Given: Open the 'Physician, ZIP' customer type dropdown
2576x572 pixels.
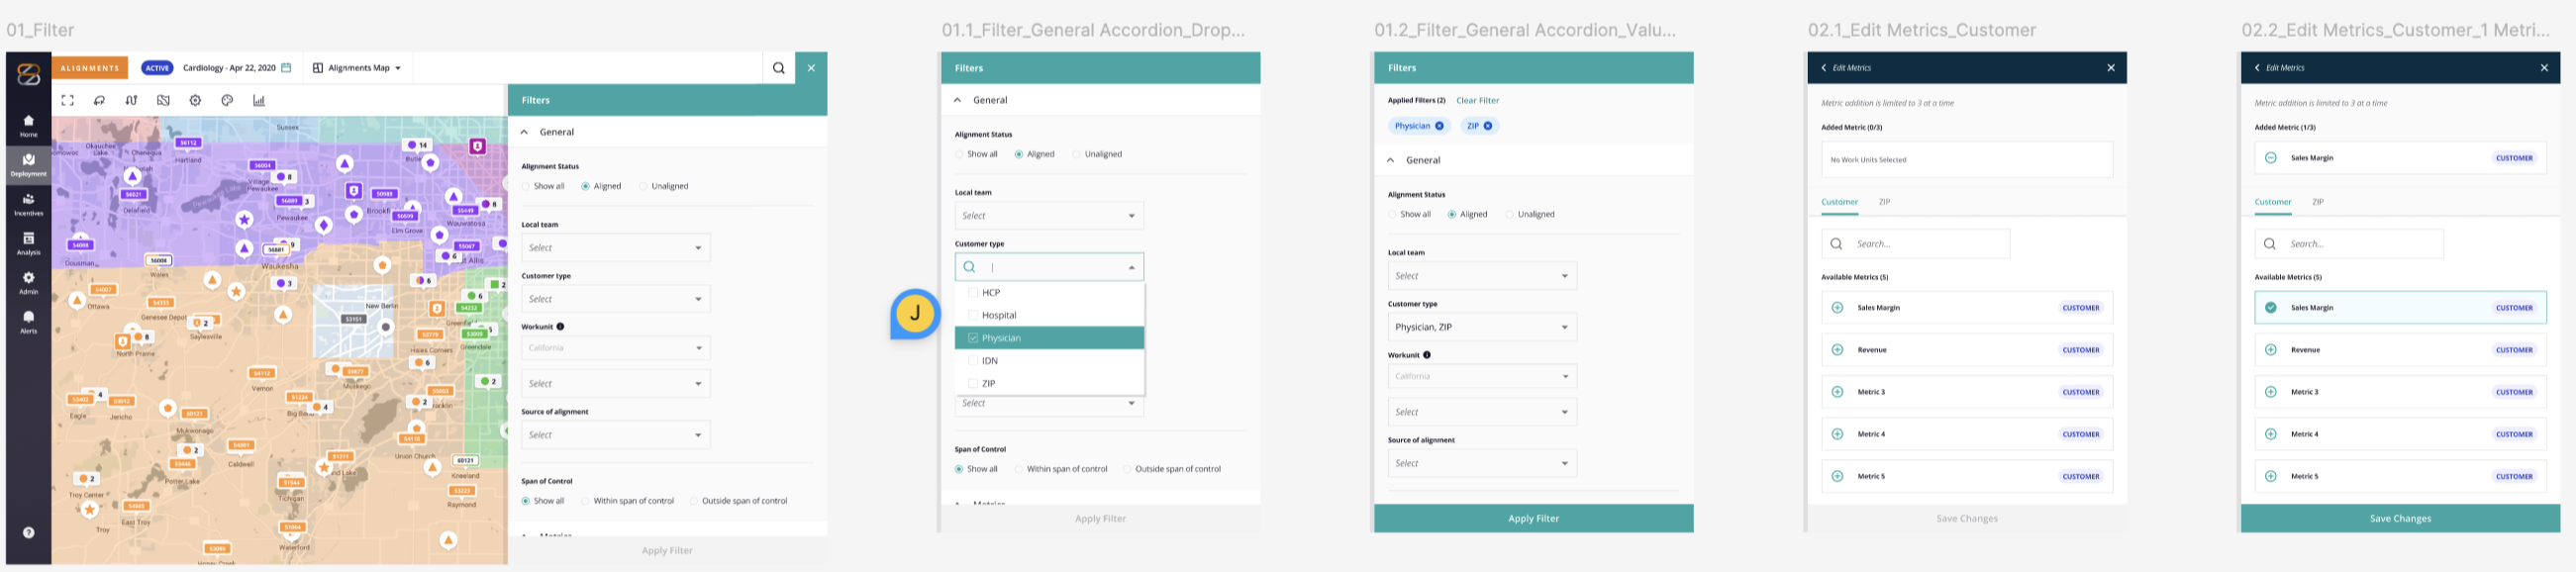Looking at the screenshot, I should point(1481,327).
